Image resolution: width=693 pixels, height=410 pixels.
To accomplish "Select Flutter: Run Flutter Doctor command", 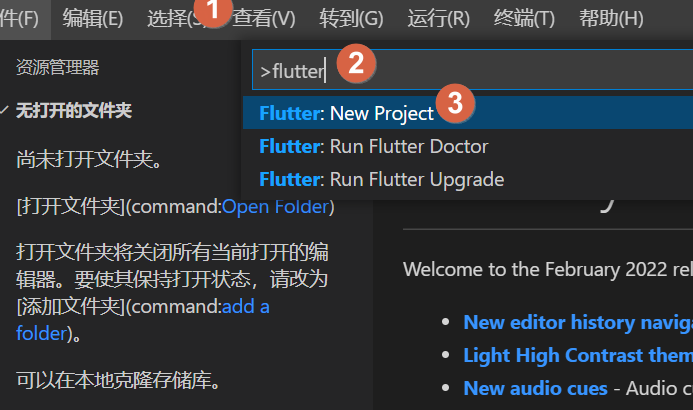I will tap(468, 146).
